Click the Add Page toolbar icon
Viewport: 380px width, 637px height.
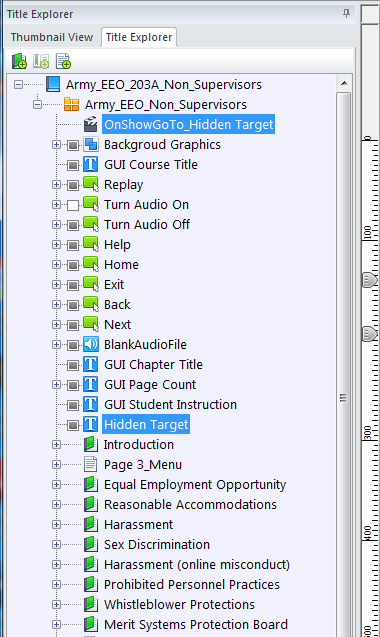pyautogui.click(x=63, y=61)
